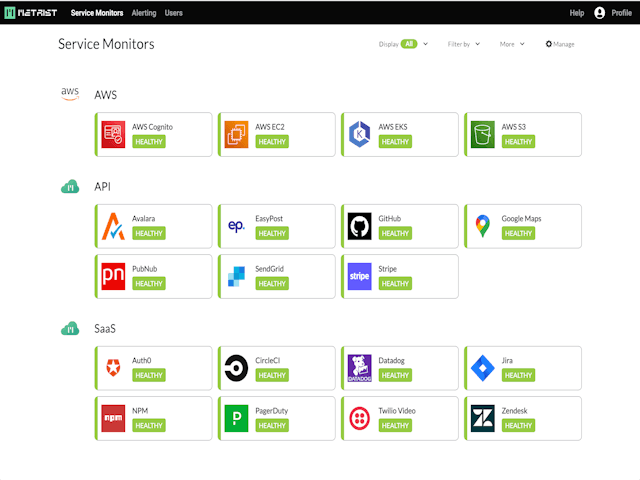Viewport: 640px width, 480px height.
Task: Open the AWS S3 bucket icon
Action: point(482,134)
